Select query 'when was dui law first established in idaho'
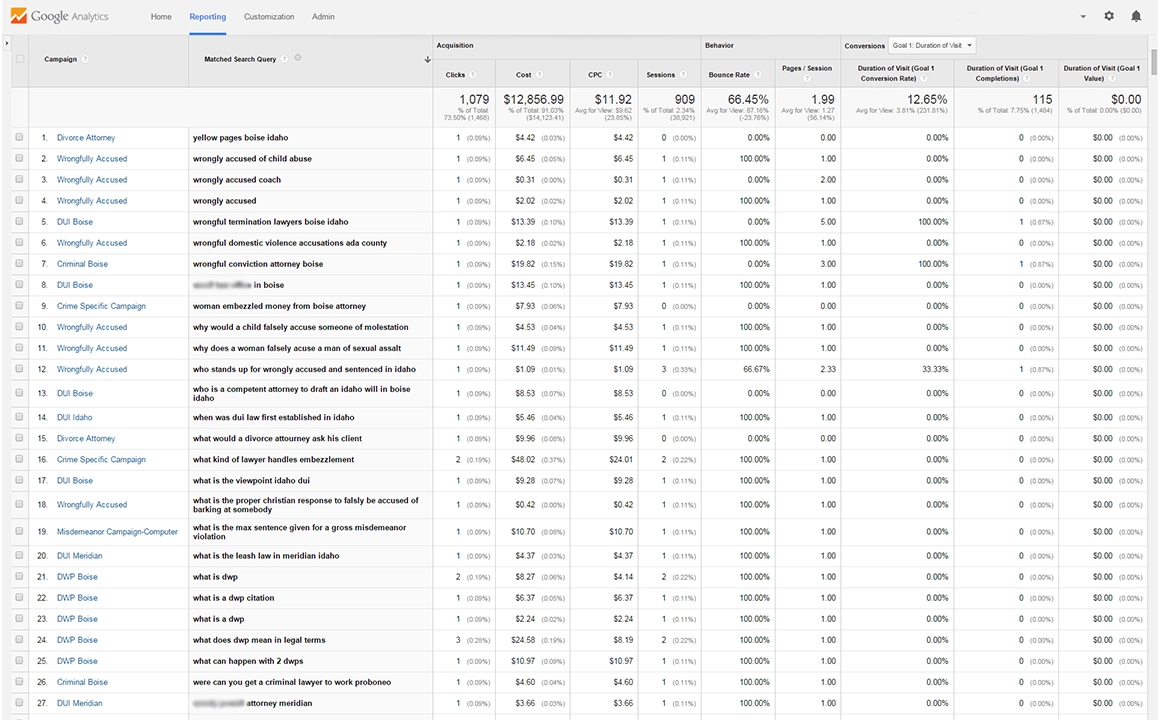 274,417
